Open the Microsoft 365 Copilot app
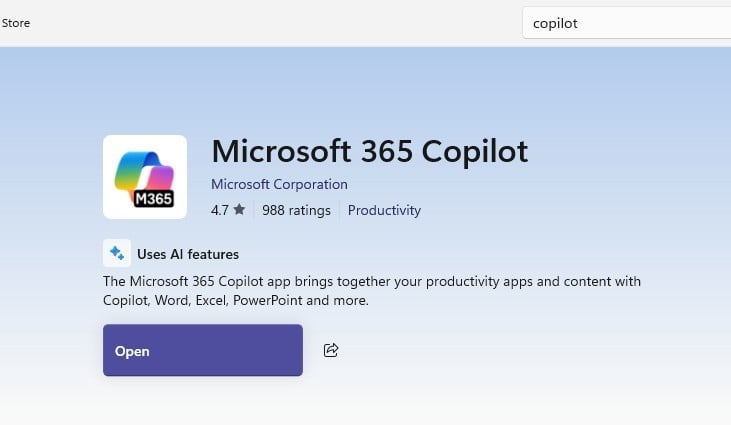Screen dimensions: 731x425 [202, 350]
